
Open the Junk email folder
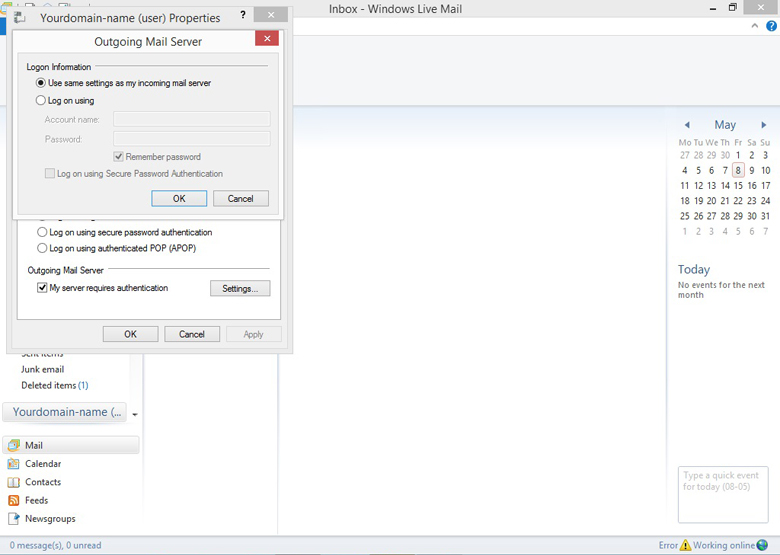(x=42, y=369)
